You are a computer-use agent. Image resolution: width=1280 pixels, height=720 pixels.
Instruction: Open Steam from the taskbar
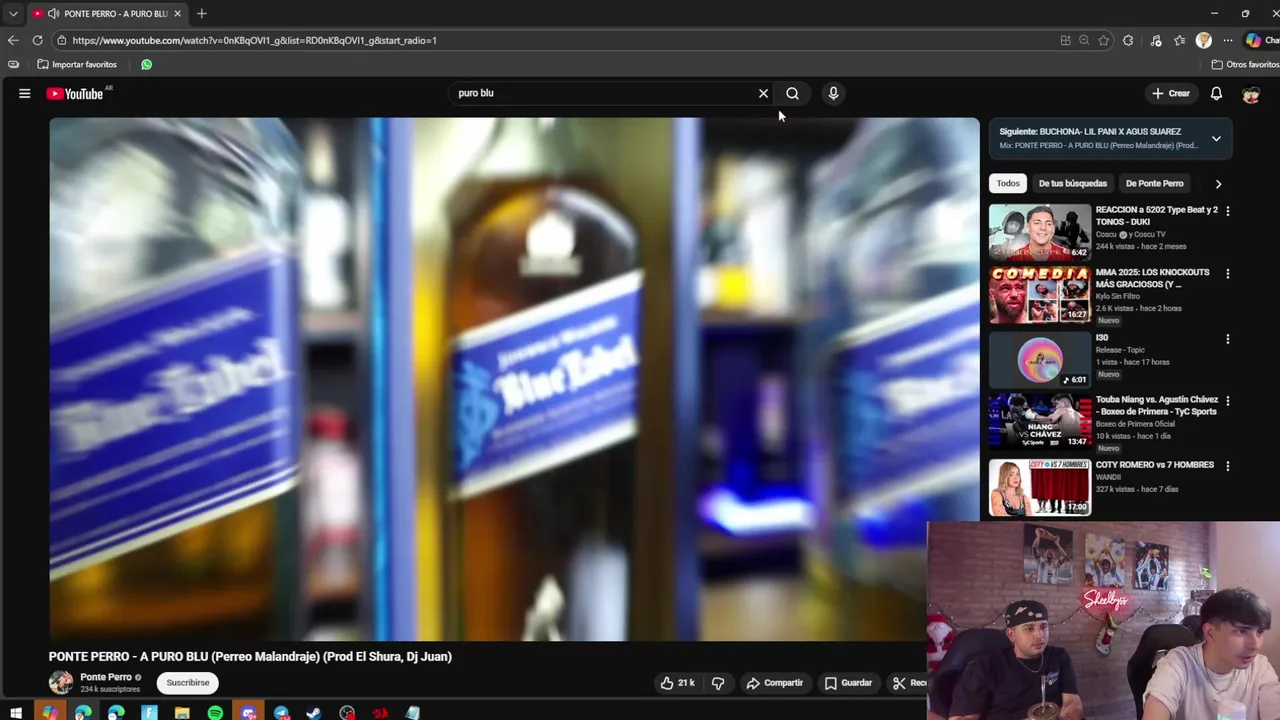click(x=314, y=713)
